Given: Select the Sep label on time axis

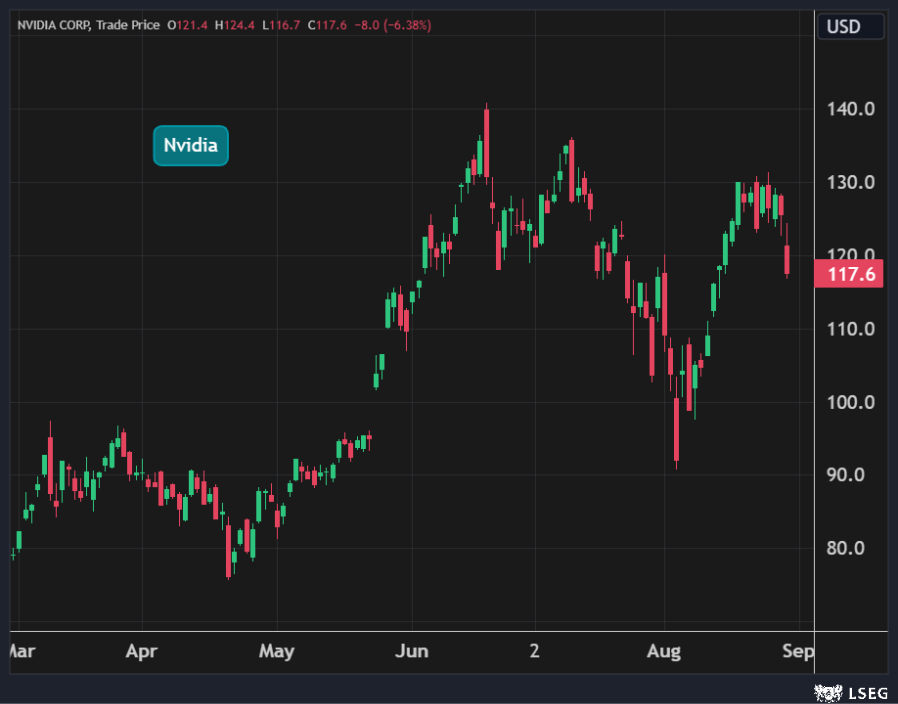Looking at the screenshot, I should point(797,652).
